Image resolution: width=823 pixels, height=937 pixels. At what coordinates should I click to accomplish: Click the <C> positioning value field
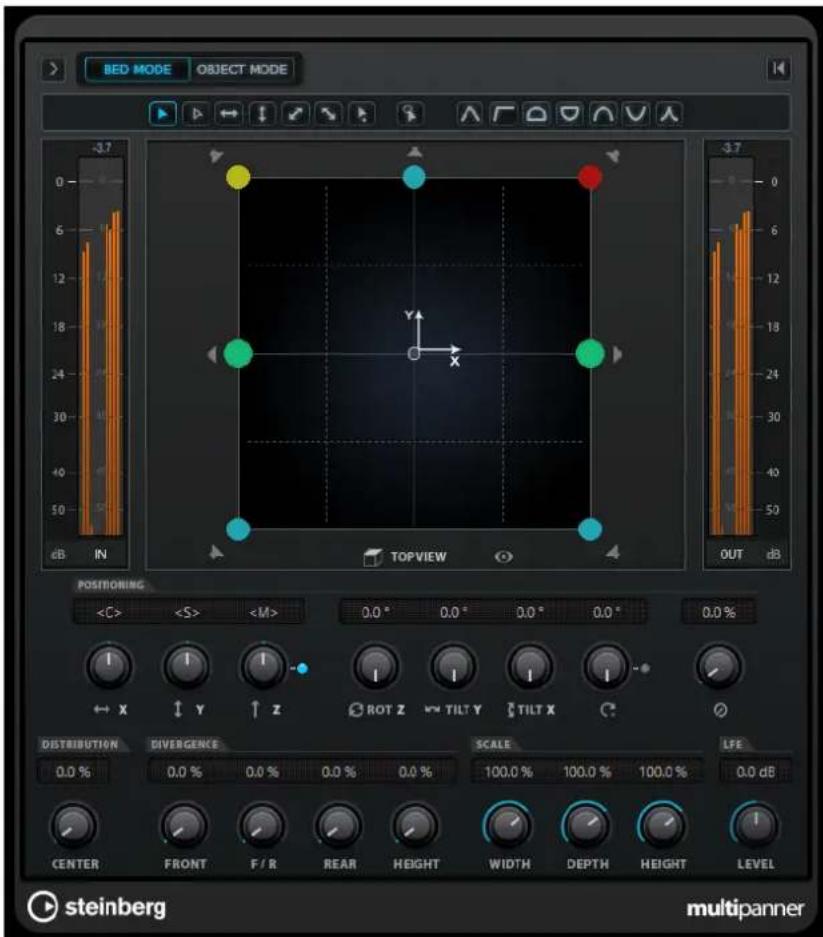[109, 613]
